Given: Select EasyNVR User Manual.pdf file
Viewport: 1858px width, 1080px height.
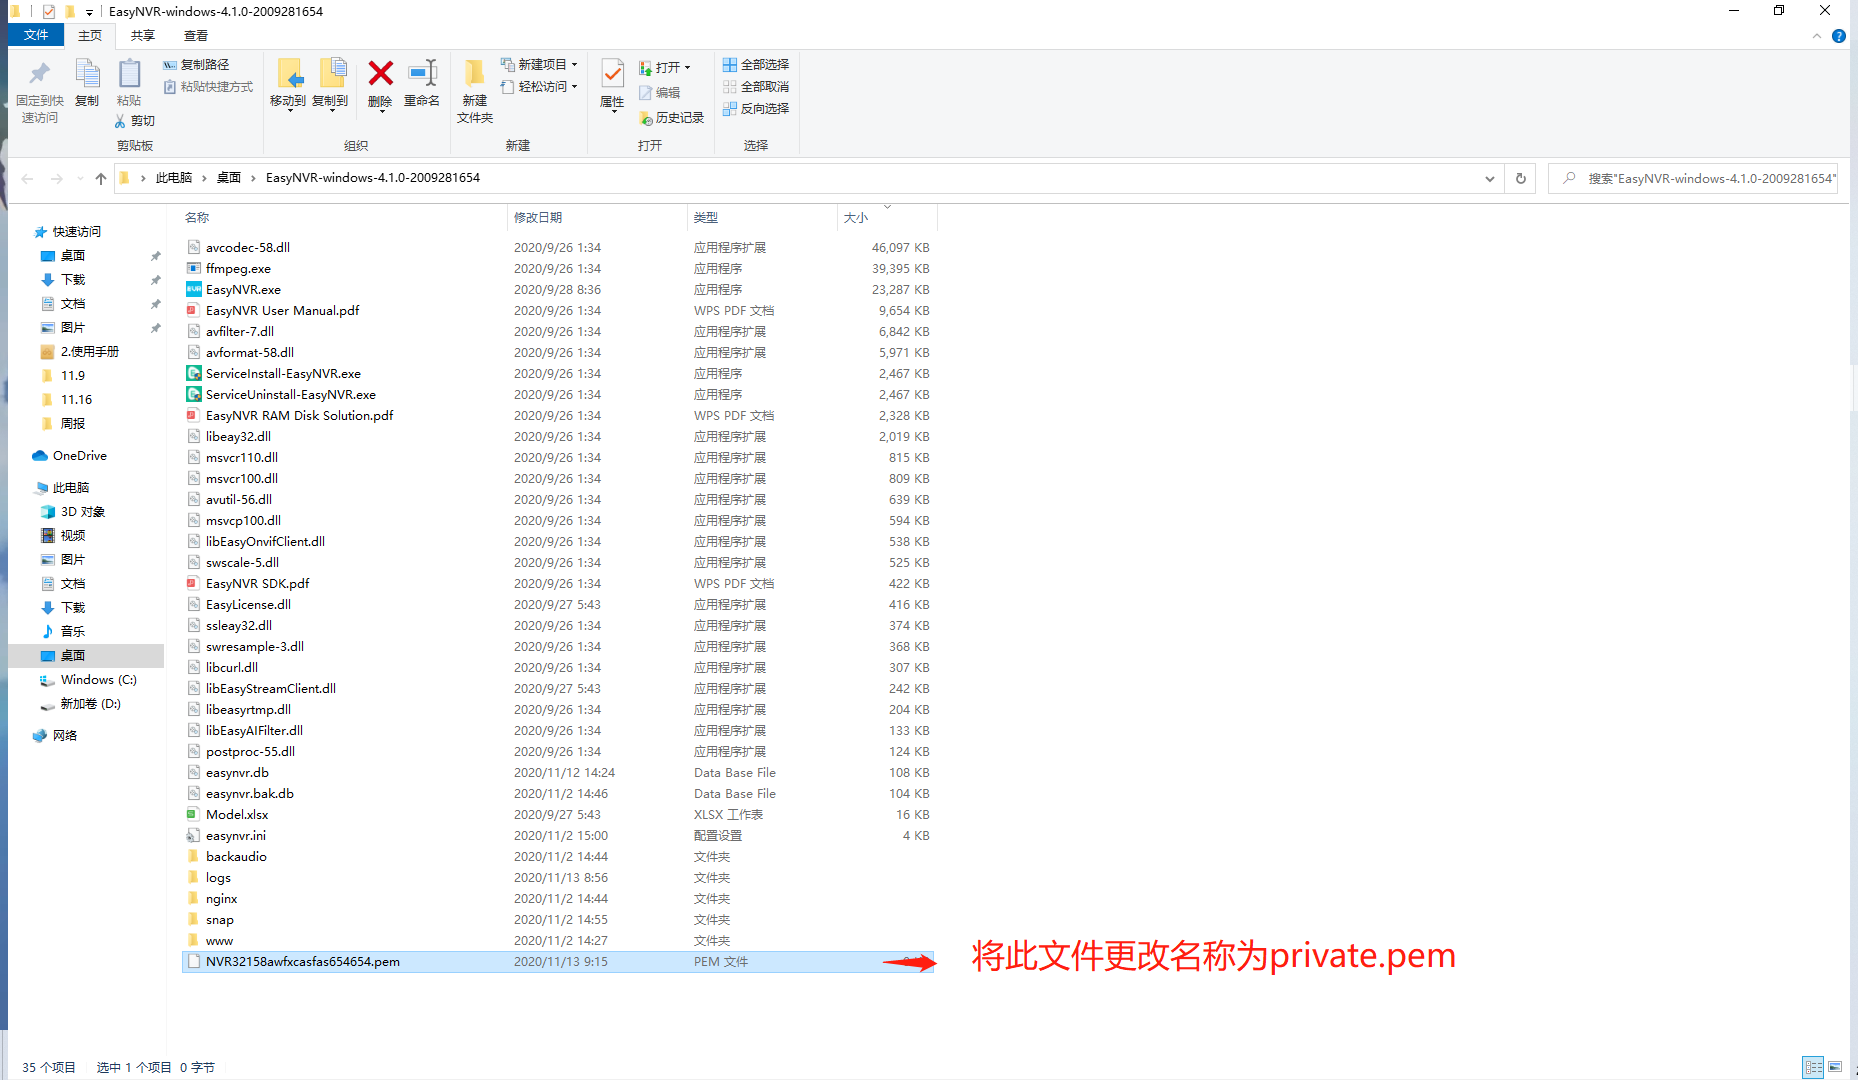Looking at the screenshot, I should pyautogui.click(x=282, y=311).
